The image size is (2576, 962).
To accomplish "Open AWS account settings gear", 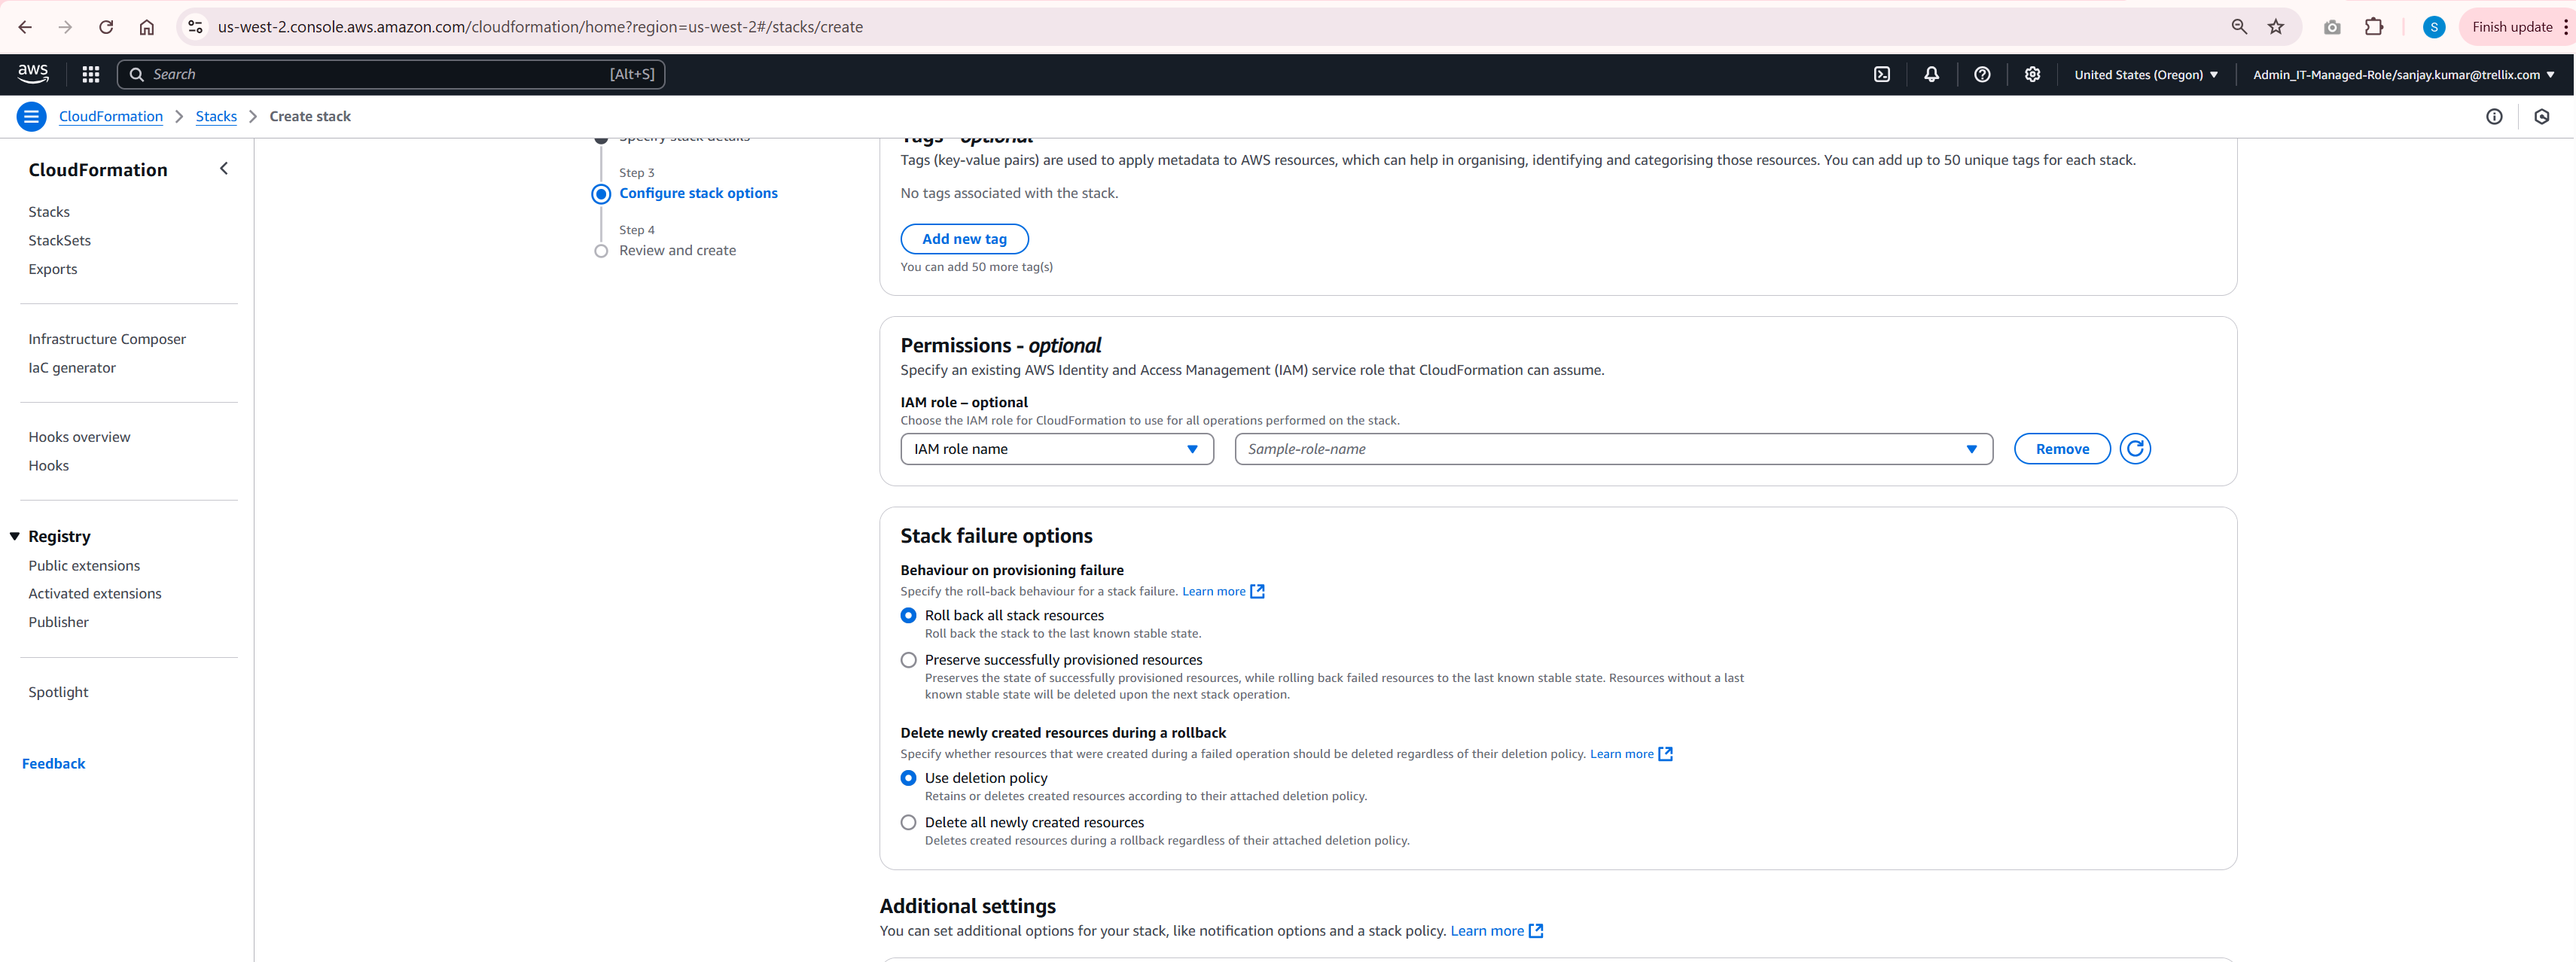I will tap(2032, 74).
